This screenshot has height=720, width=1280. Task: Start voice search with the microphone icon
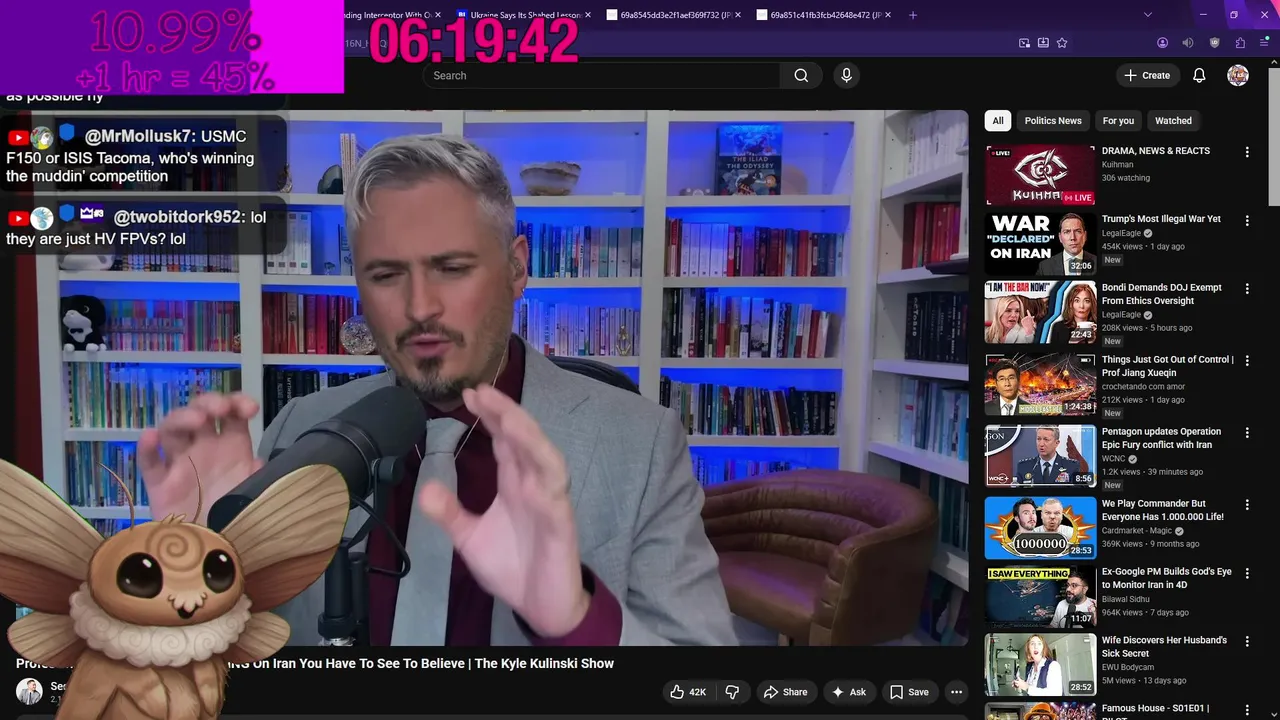[x=846, y=75]
